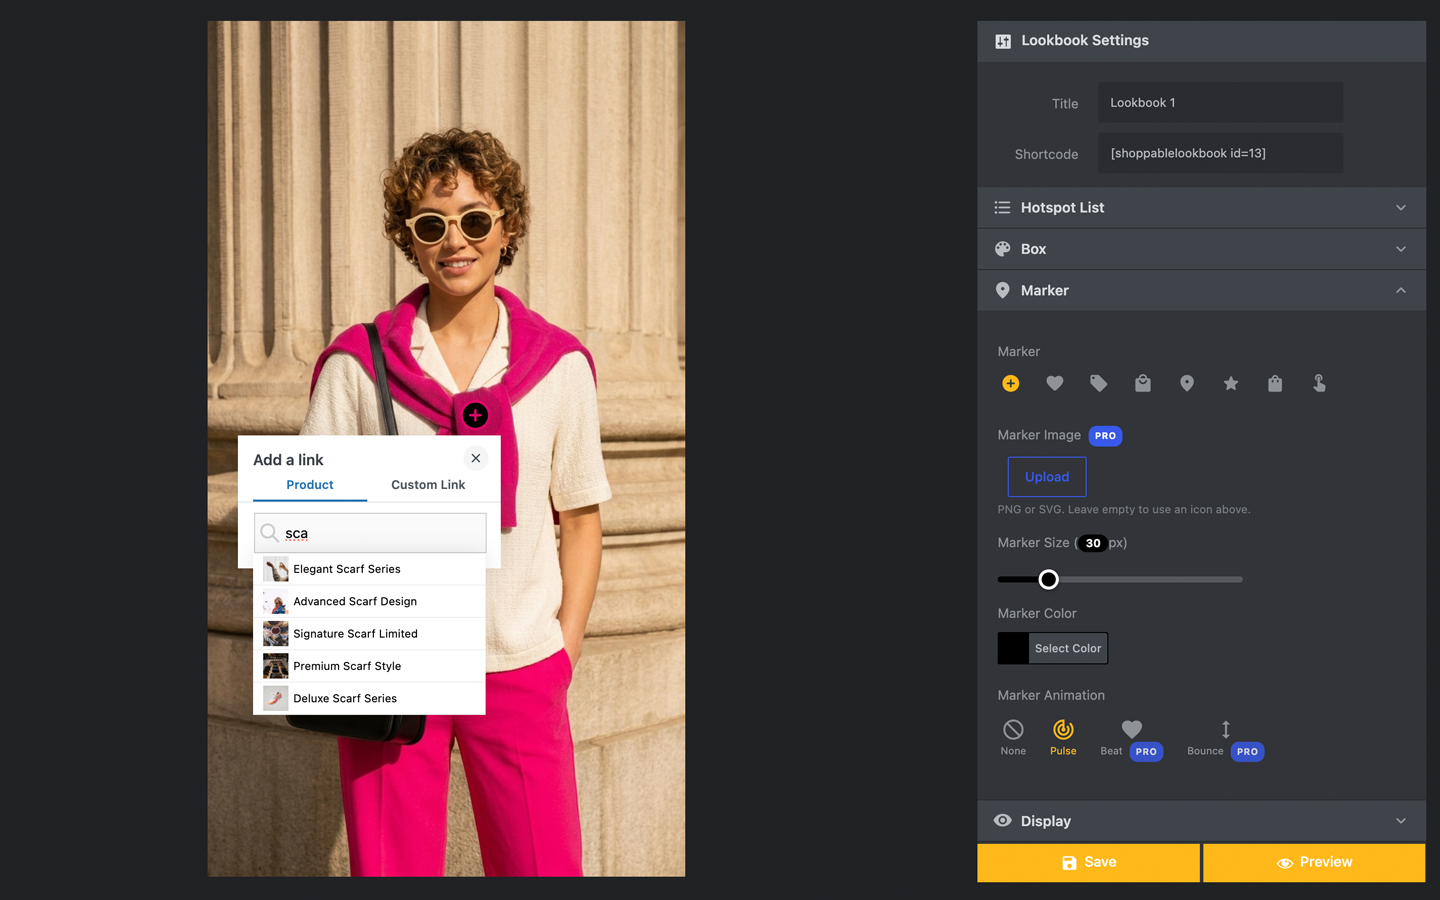Image resolution: width=1440 pixels, height=900 pixels.
Task: Pick Signature Scarf Limited result
Action: coord(369,634)
